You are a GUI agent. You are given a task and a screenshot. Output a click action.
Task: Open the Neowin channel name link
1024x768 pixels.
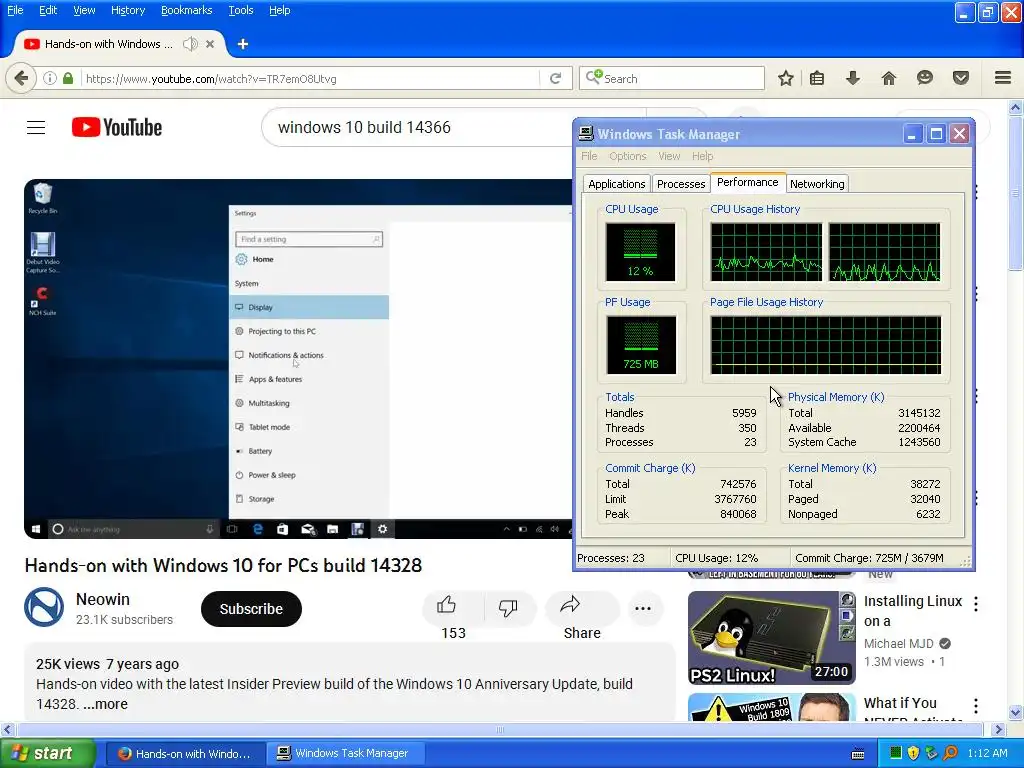click(103, 599)
